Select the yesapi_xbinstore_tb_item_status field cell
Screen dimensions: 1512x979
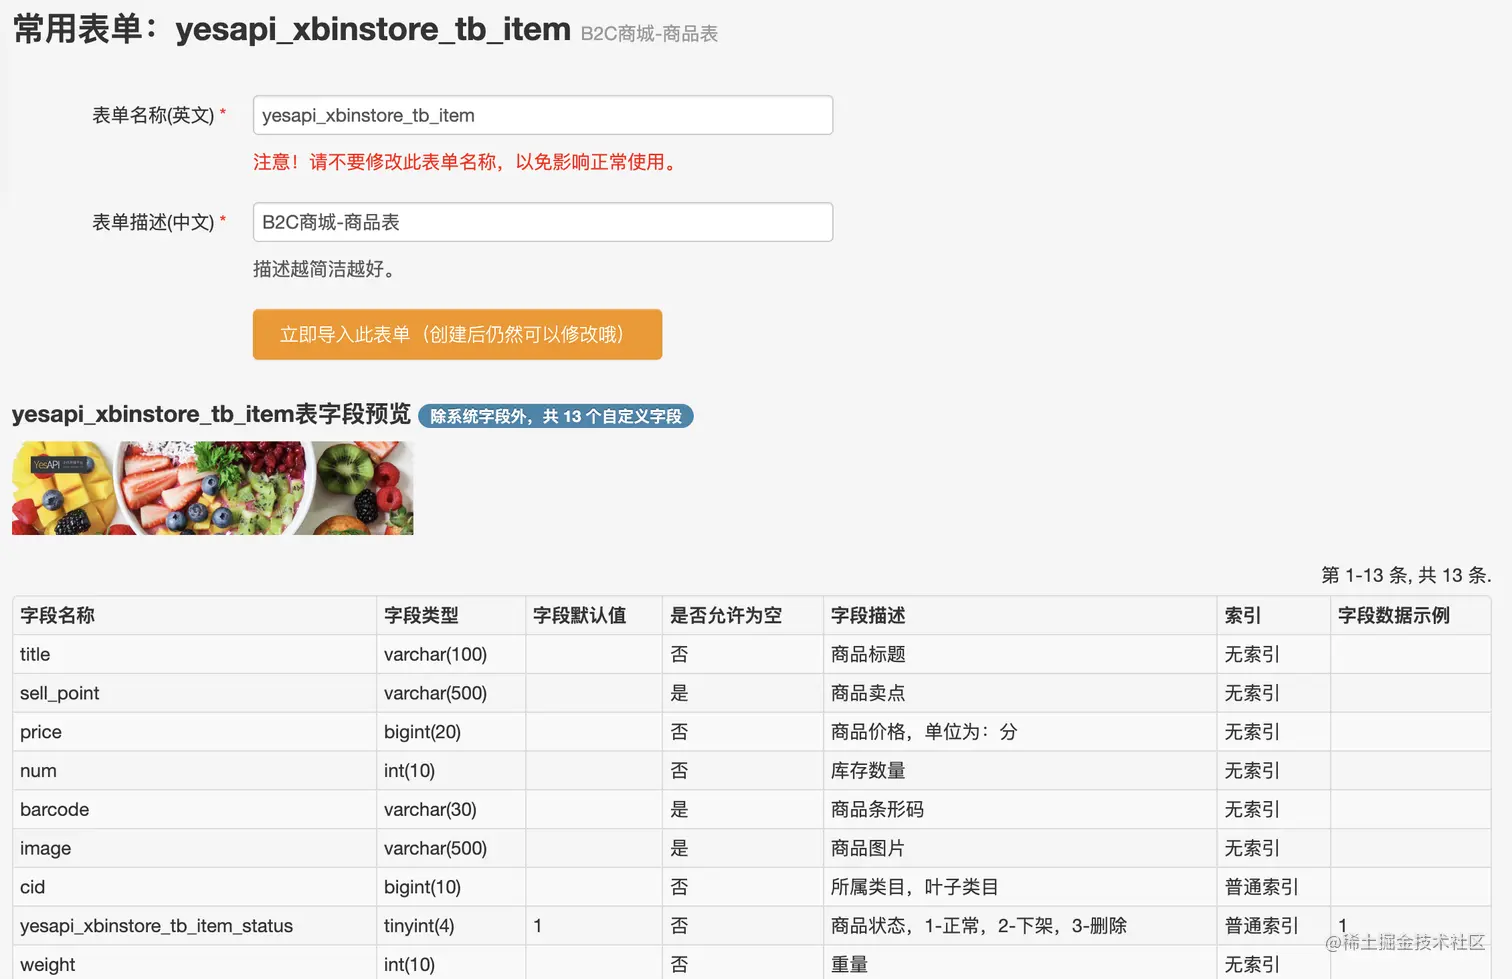click(195, 926)
